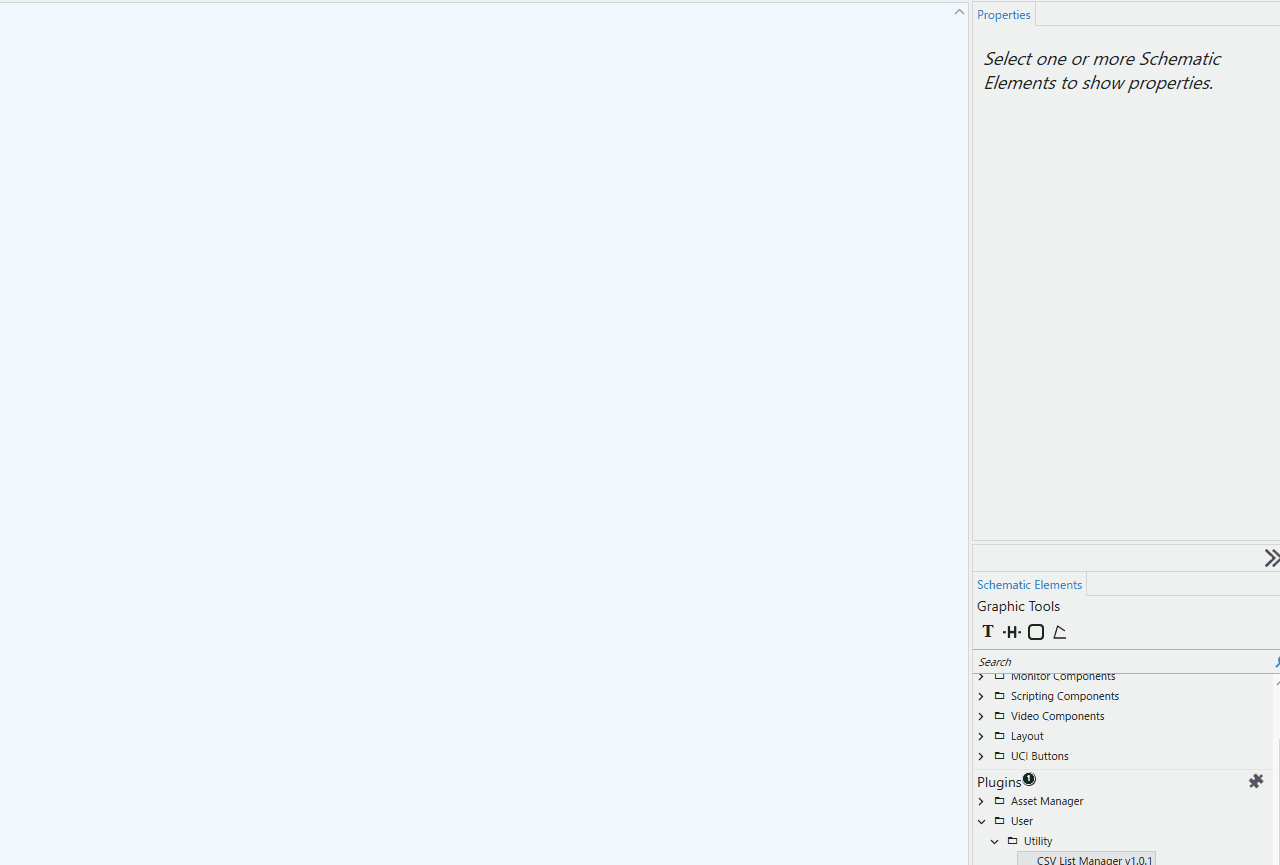Pick the rounded rectangle Group Box tool

[1036, 632]
